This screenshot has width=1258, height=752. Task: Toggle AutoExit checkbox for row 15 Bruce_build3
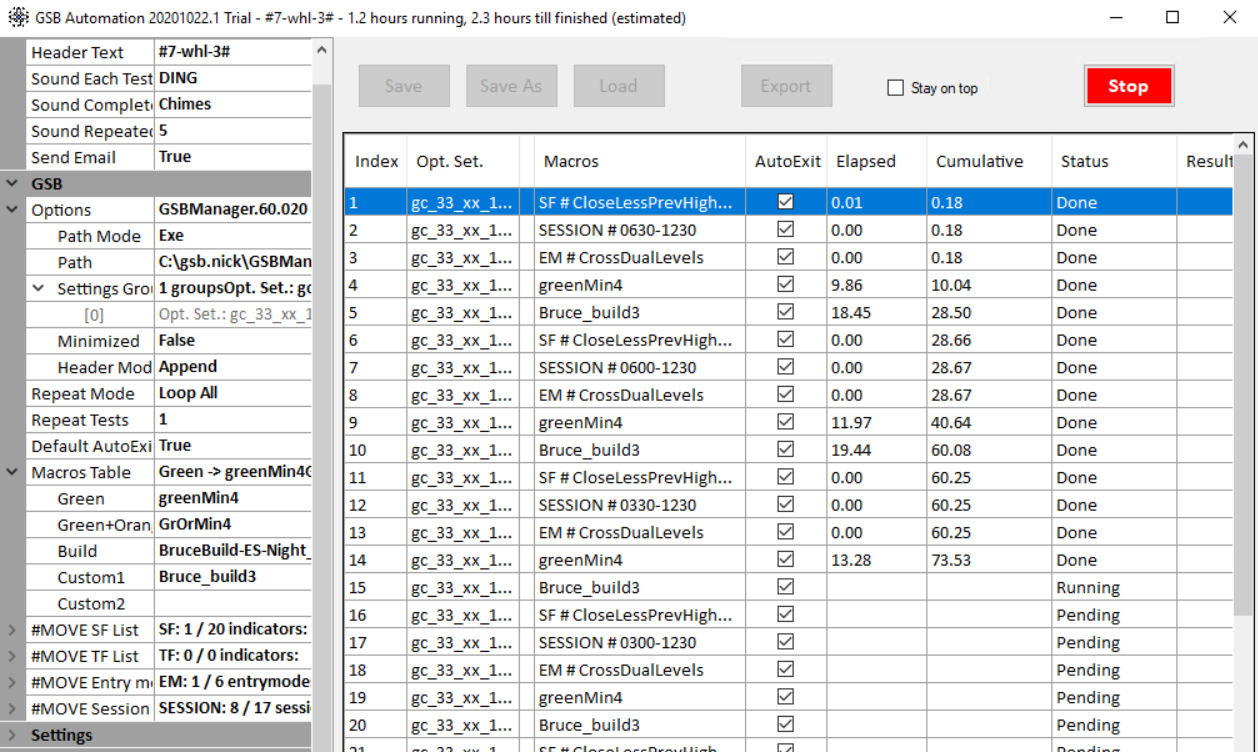(786, 587)
